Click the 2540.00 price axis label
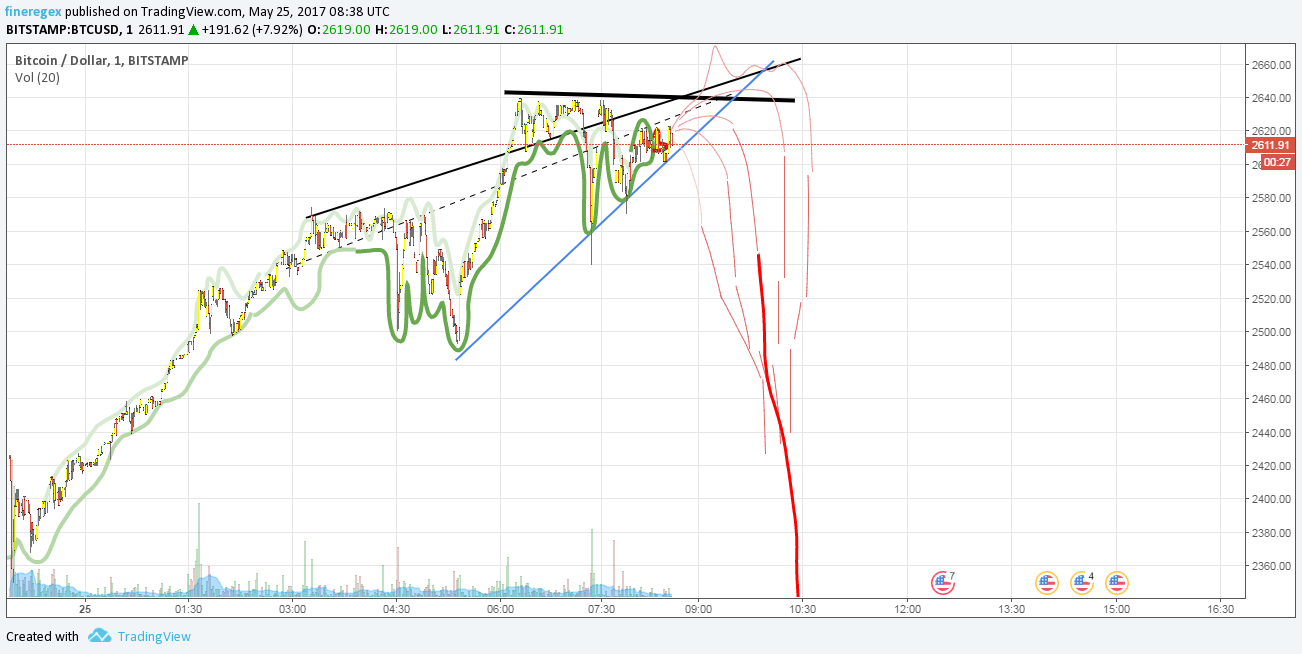 (x=1270, y=265)
